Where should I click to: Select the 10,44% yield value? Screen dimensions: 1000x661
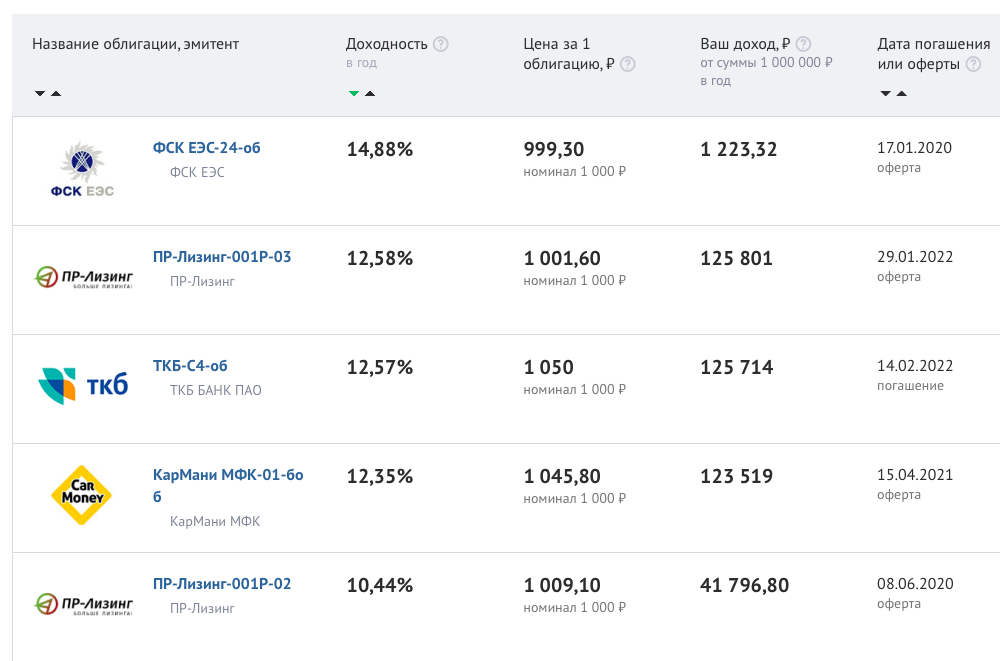click(x=379, y=586)
